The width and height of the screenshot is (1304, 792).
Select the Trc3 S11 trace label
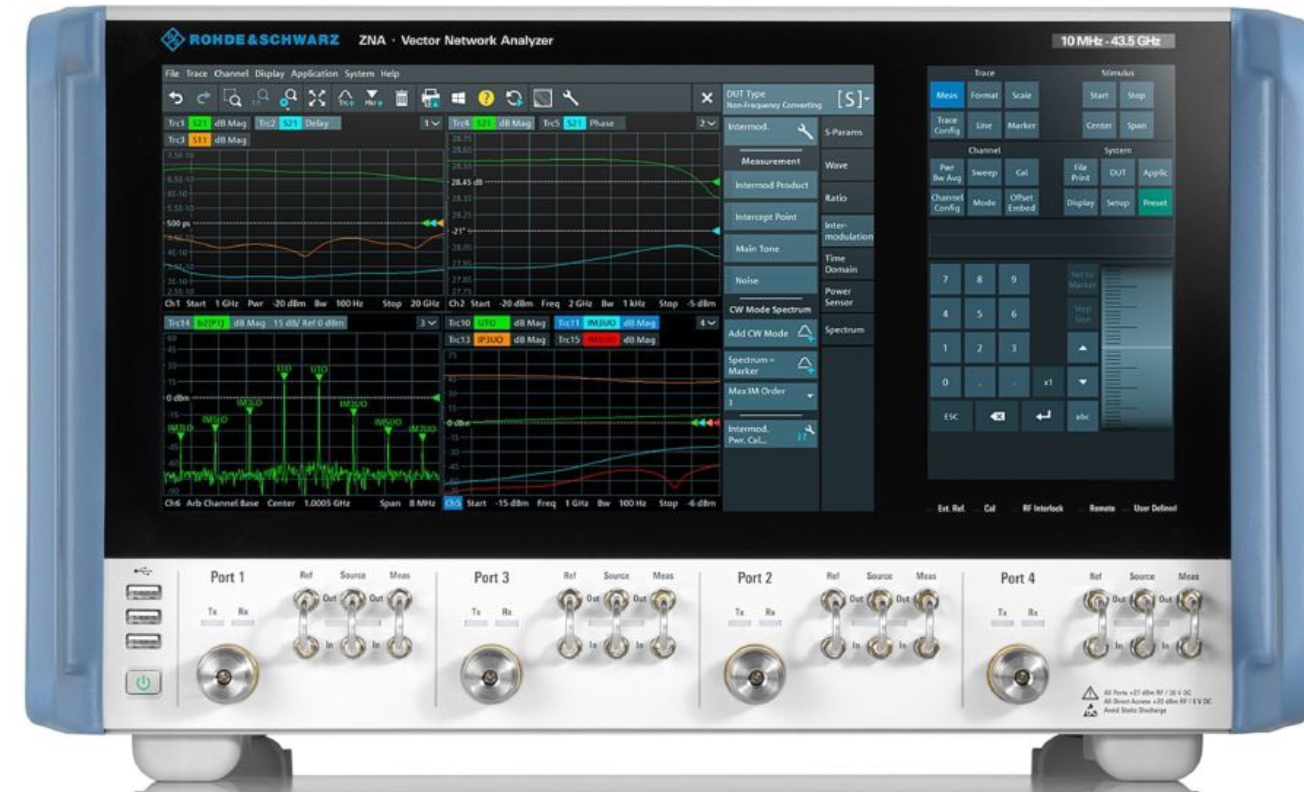pyautogui.click(x=206, y=140)
